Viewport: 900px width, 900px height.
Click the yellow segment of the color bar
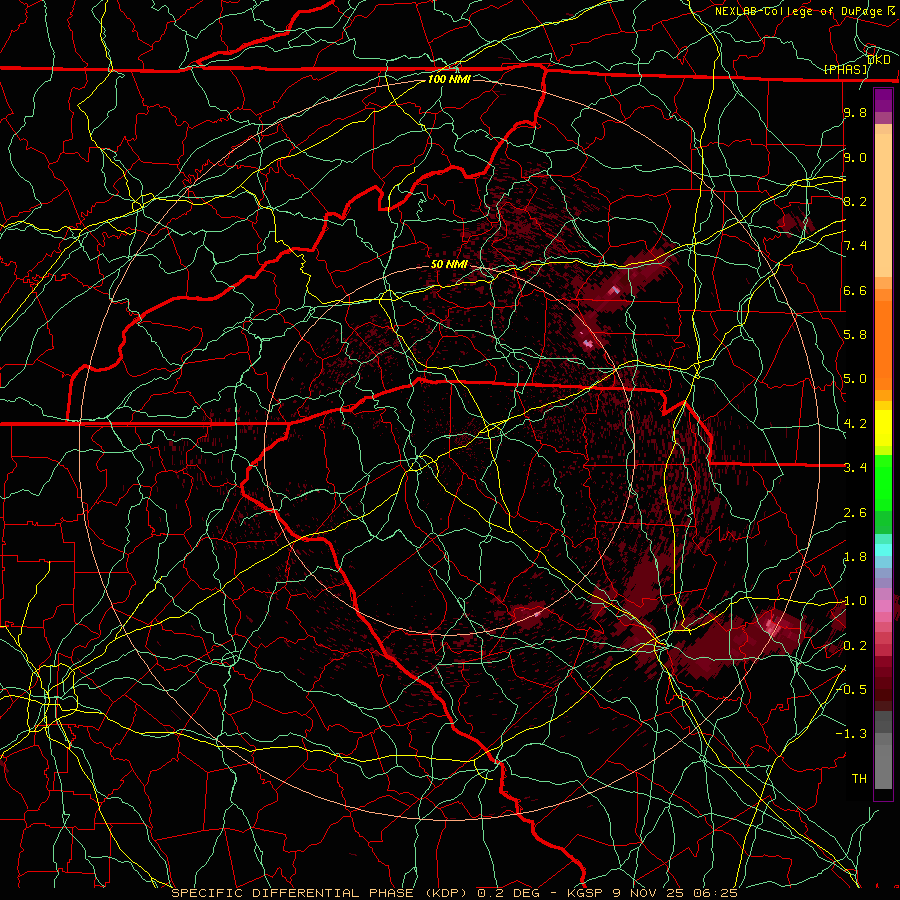(883, 428)
